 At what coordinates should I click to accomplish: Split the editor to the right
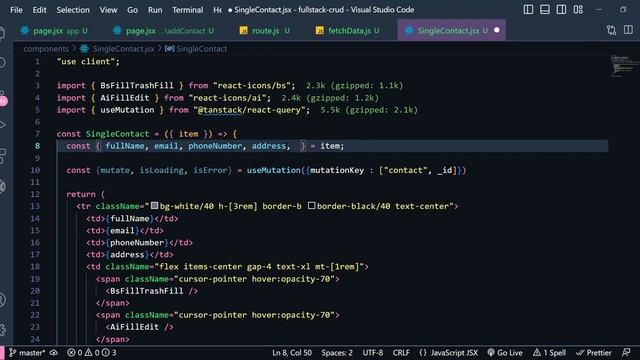[628, 30]
